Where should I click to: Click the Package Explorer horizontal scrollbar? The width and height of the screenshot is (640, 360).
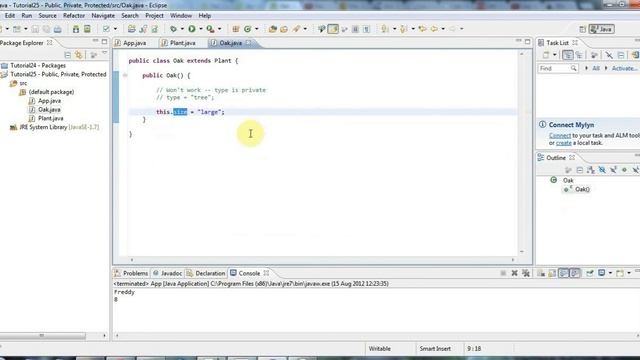click(x=42, y=336)
